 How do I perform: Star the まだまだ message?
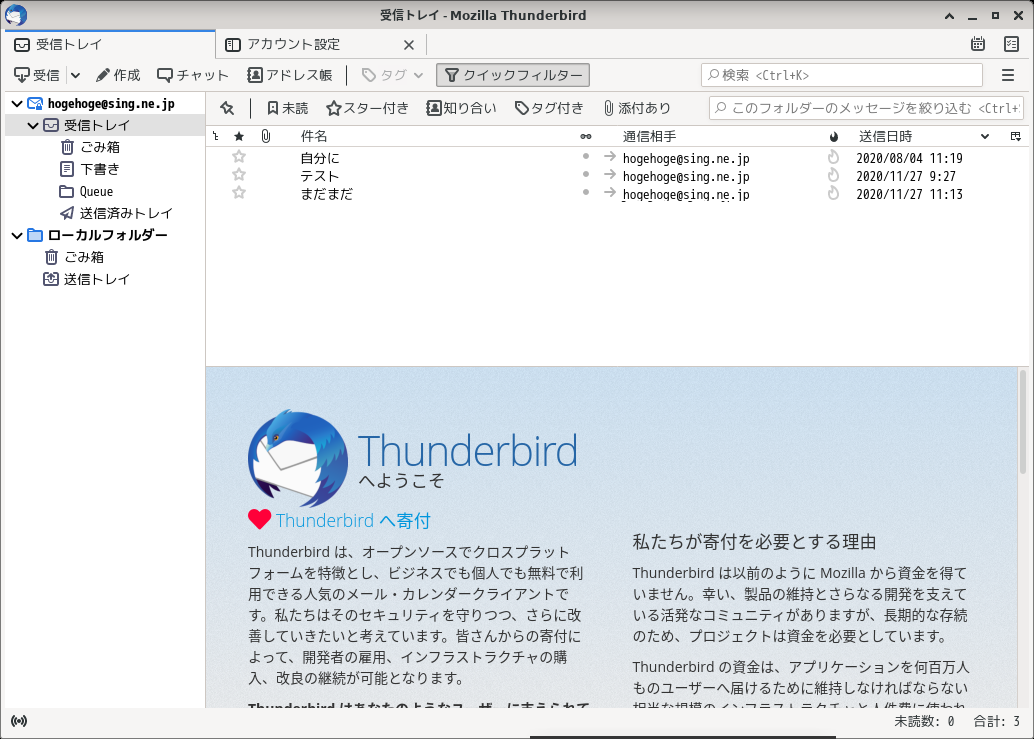click(x=239, y=192)
